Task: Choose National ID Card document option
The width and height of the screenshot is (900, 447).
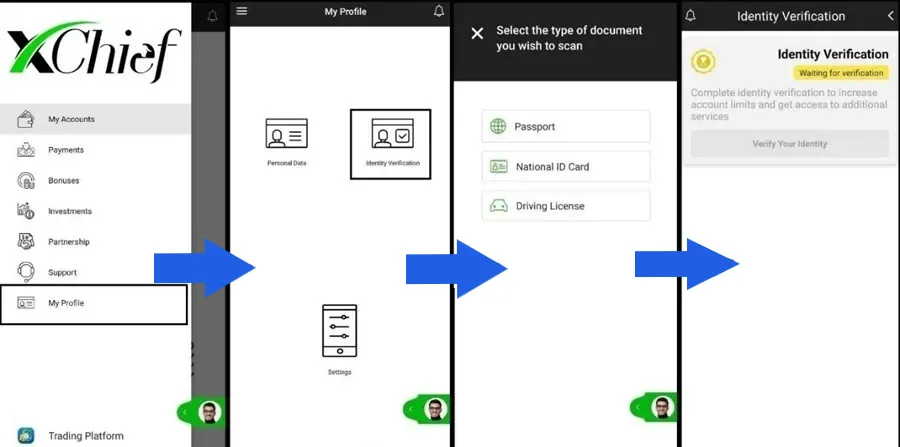Action: [566, 167]
